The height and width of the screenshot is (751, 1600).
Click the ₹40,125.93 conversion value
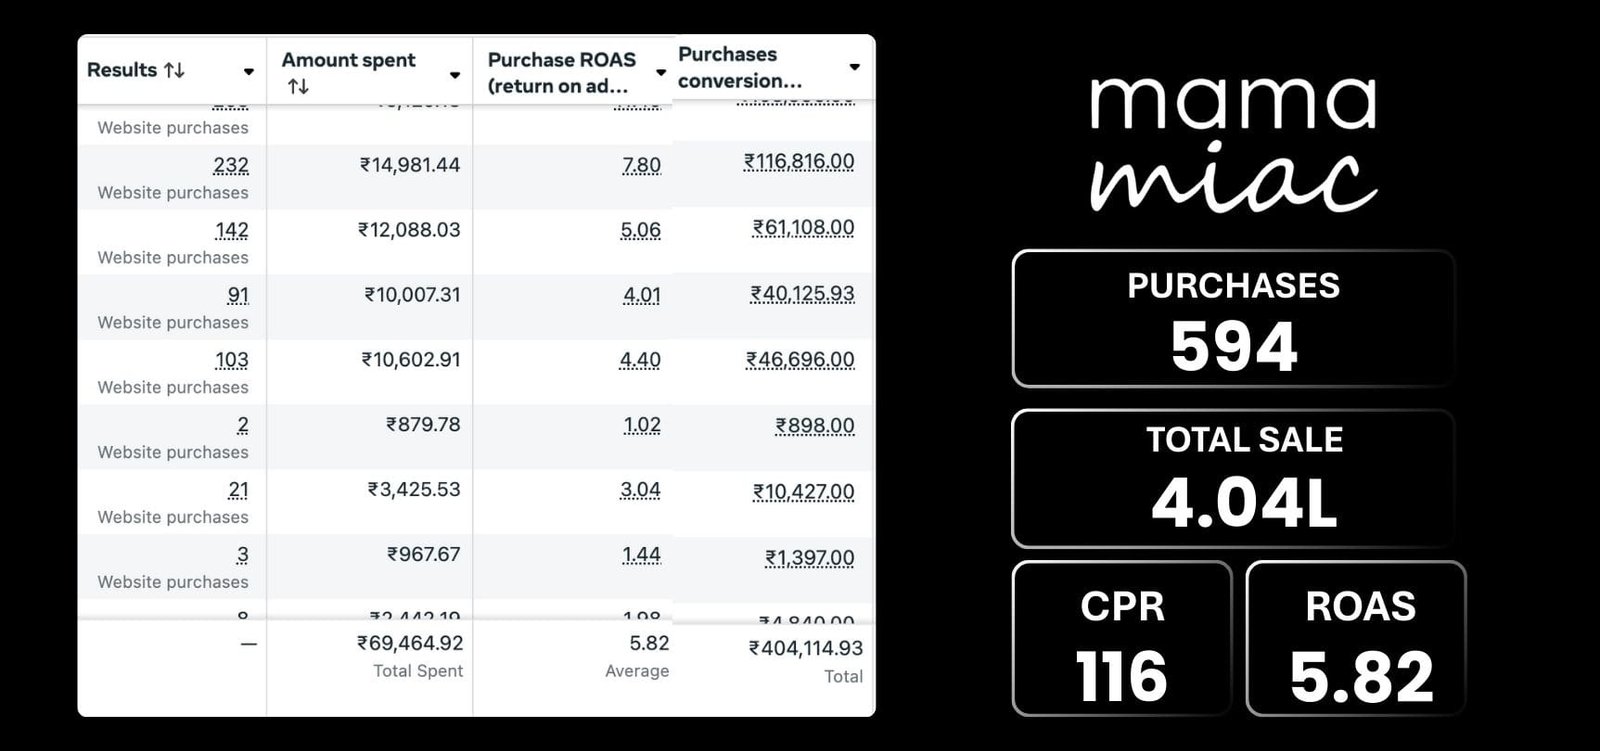(802, 294)
